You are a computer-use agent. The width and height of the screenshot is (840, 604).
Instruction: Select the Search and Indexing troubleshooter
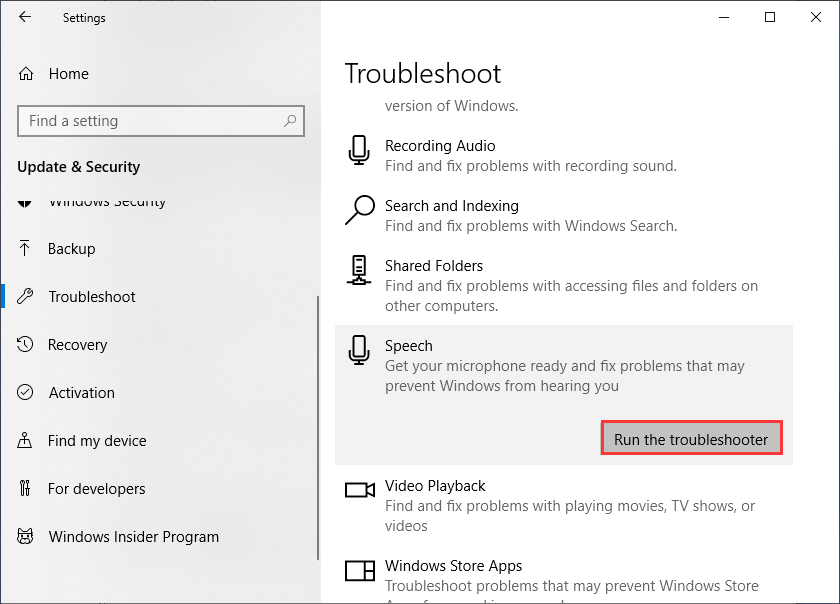pos(452,206)
